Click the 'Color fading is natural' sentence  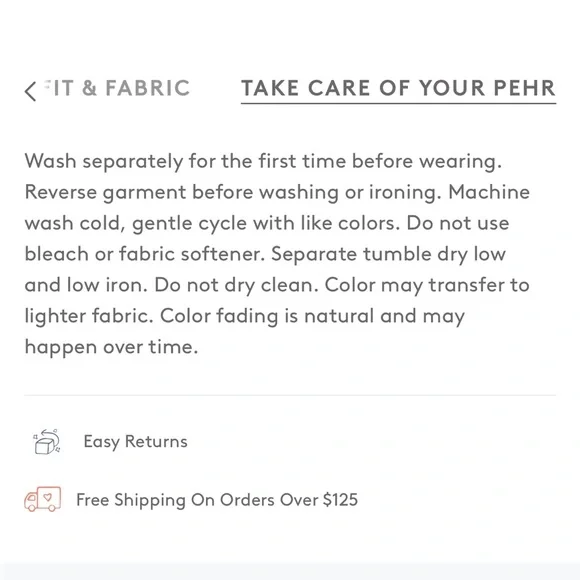tap(267, 317)
